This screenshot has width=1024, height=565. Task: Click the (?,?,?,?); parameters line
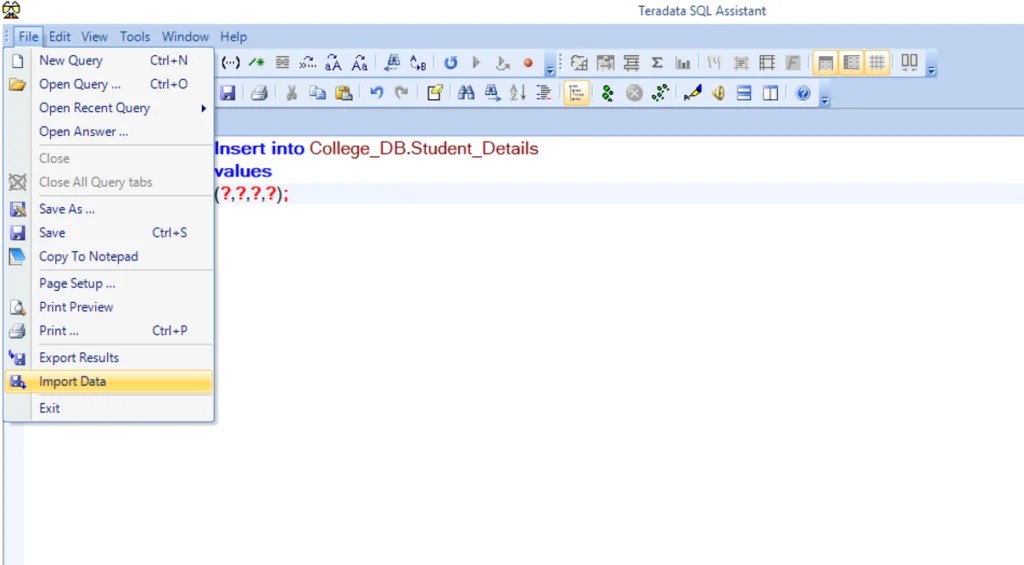click(251, 193)
